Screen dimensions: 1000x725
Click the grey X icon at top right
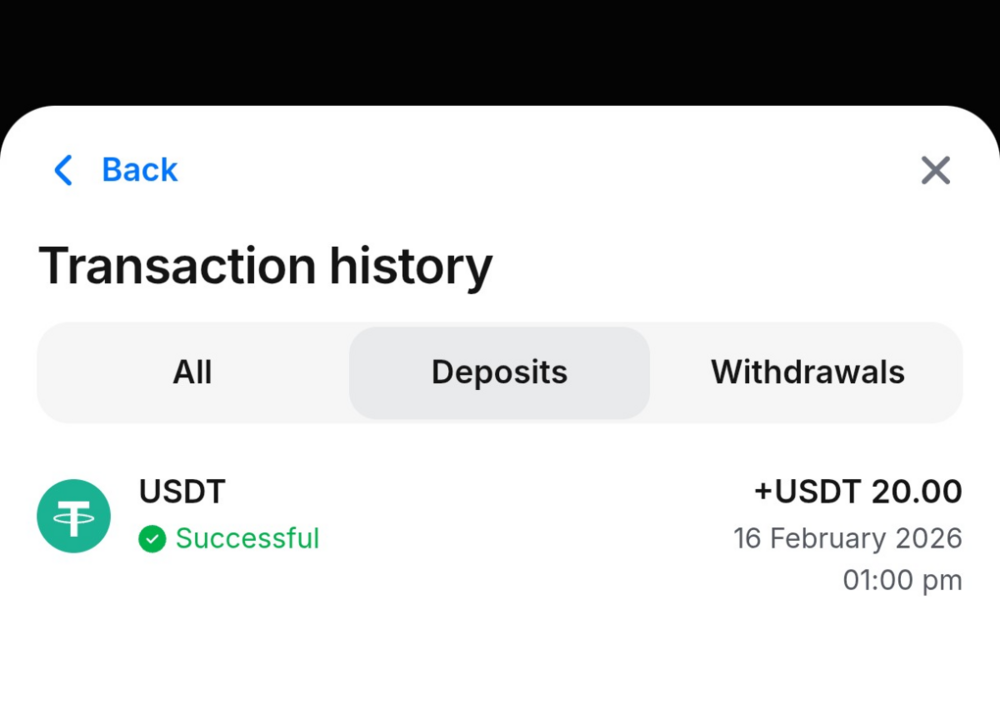pos(935,171)
